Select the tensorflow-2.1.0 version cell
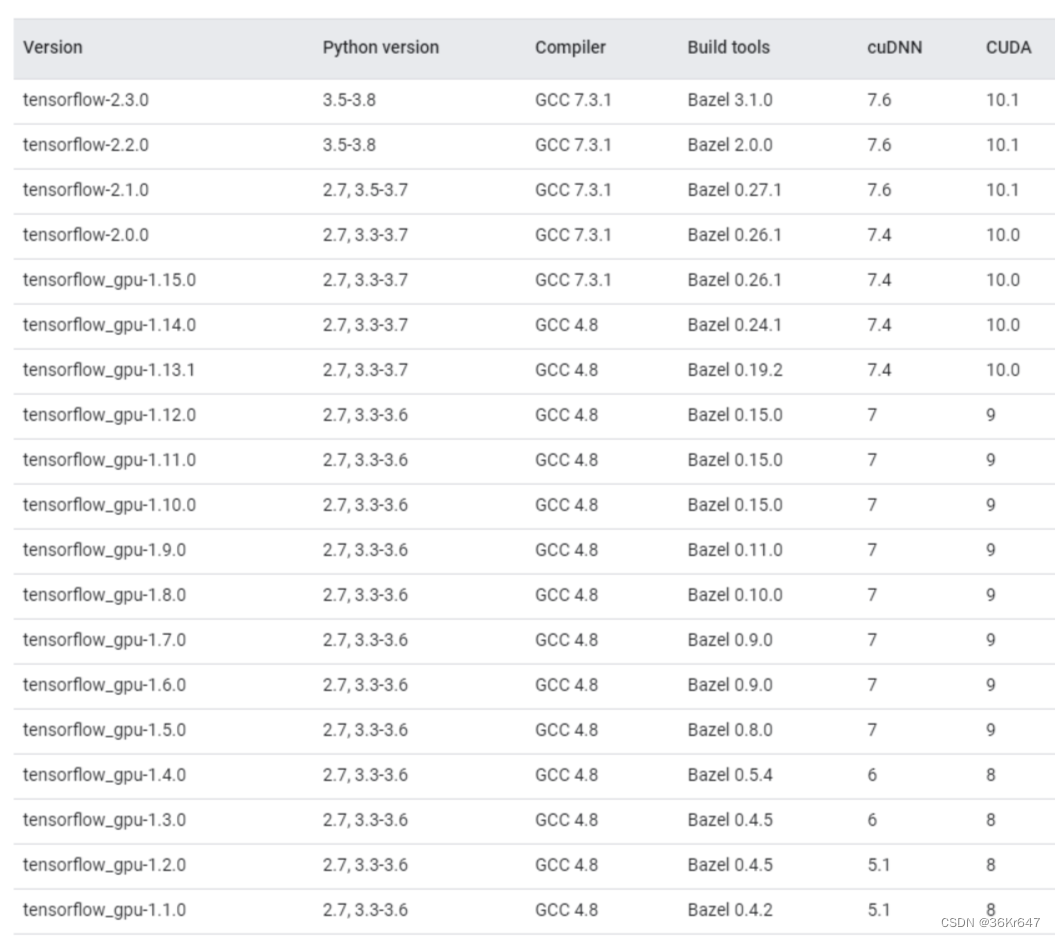 point(85,190)
